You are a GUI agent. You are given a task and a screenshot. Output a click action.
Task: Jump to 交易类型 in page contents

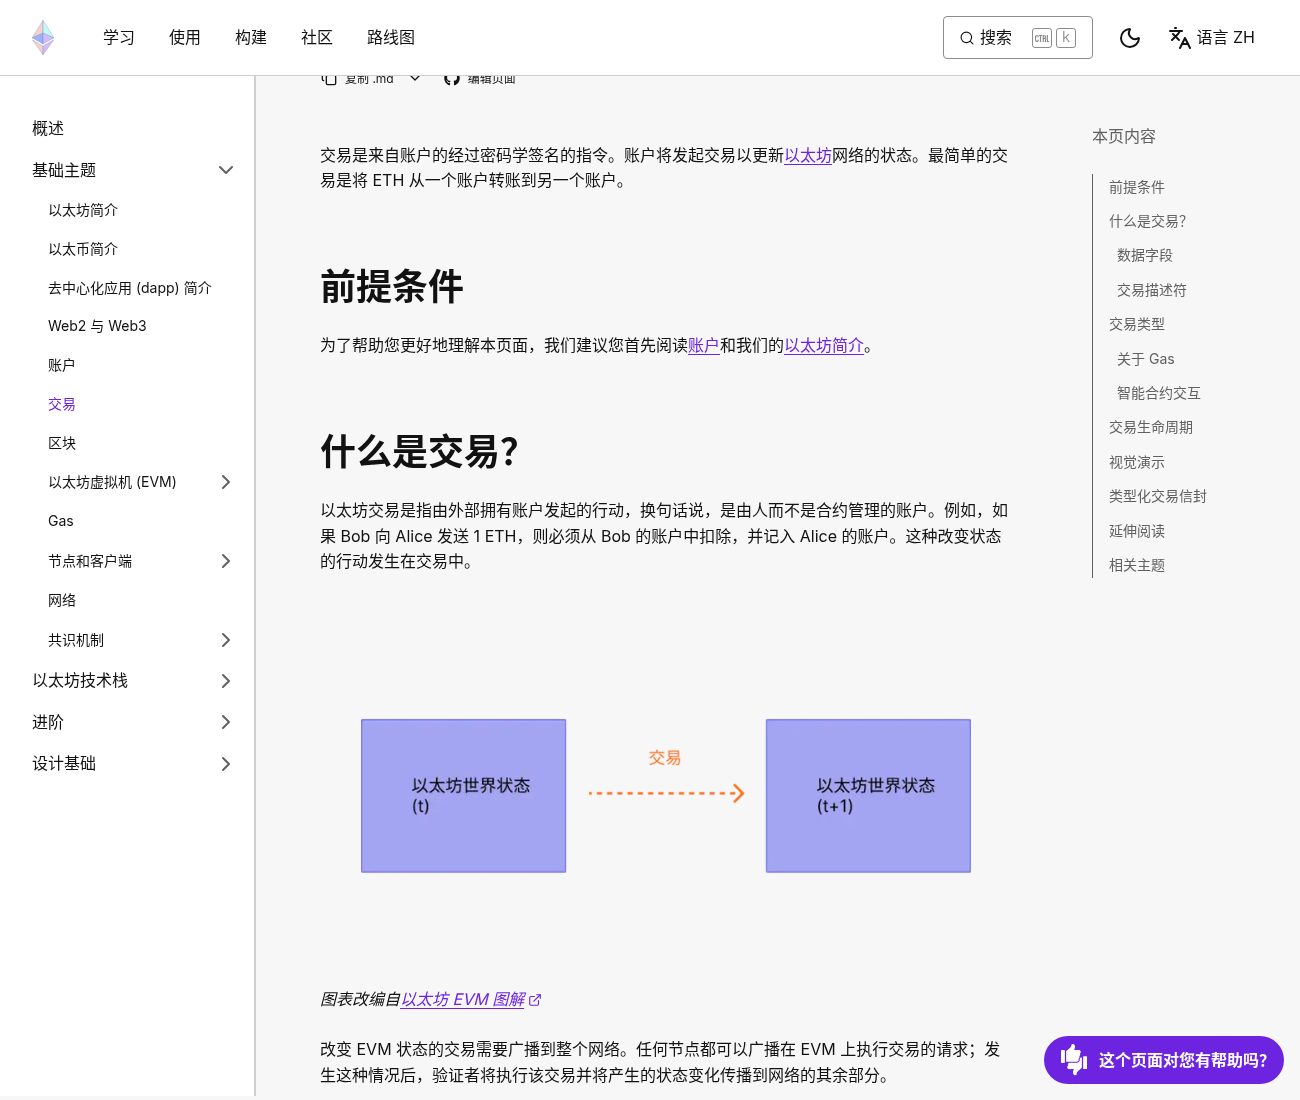click(1137, 324)
